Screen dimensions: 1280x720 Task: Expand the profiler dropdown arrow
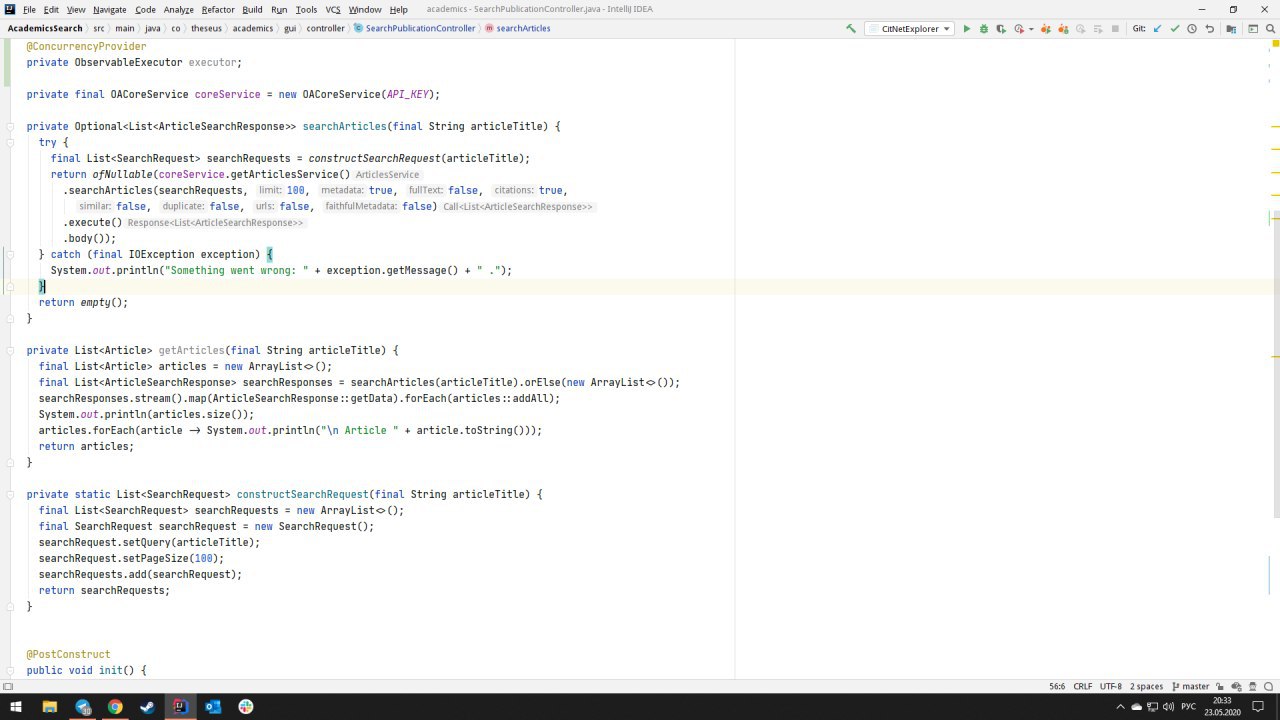(x=1030, y=29)
